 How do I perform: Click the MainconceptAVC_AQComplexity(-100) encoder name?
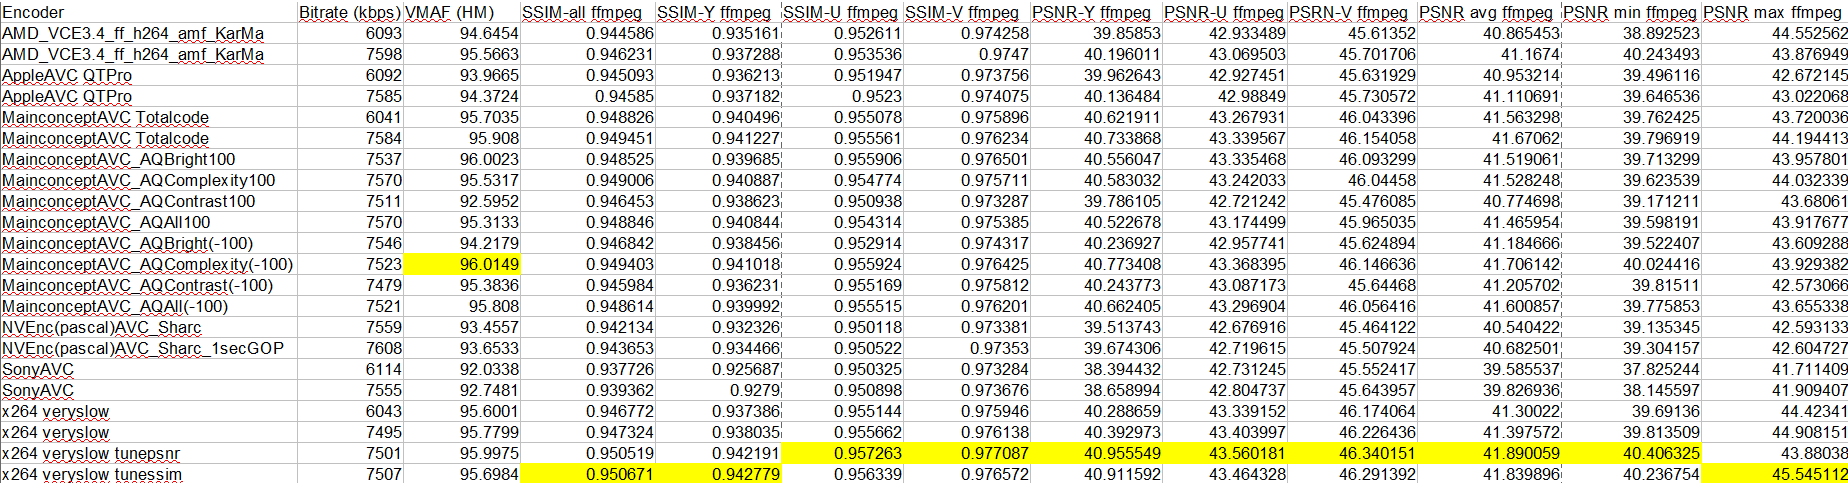(148, 264)
